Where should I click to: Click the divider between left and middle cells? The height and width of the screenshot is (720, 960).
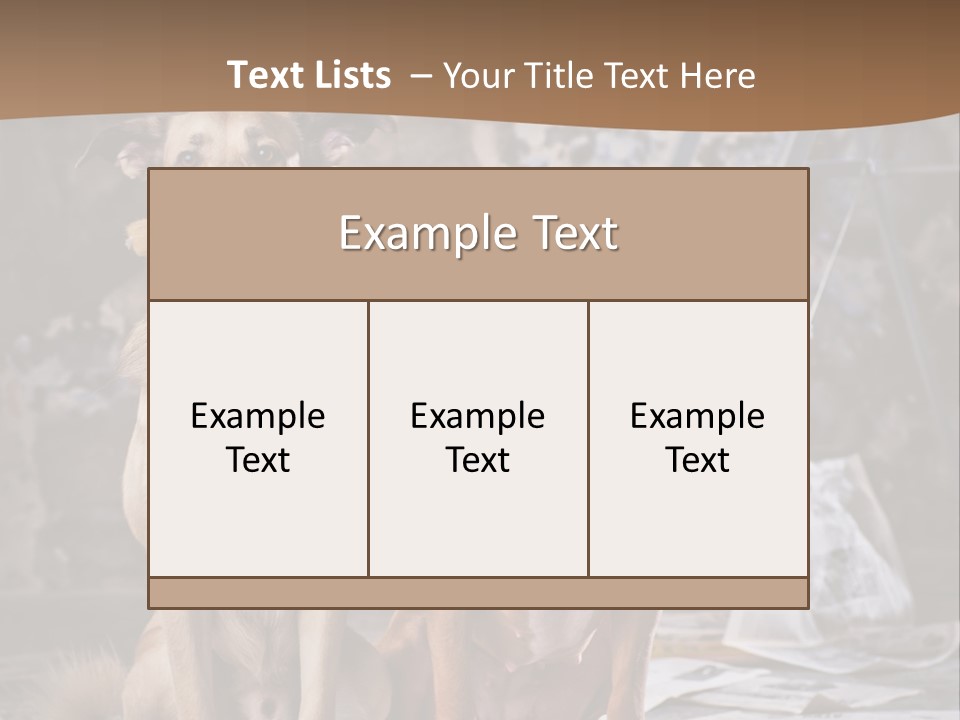click(369, 438)
